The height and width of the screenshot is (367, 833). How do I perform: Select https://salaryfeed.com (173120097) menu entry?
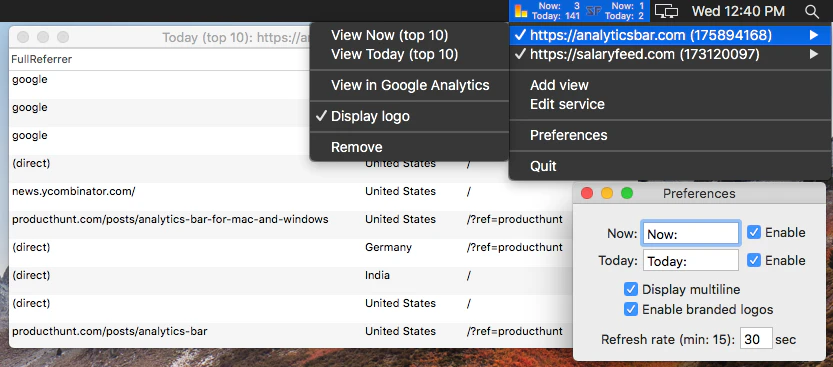tap(670, 54)
